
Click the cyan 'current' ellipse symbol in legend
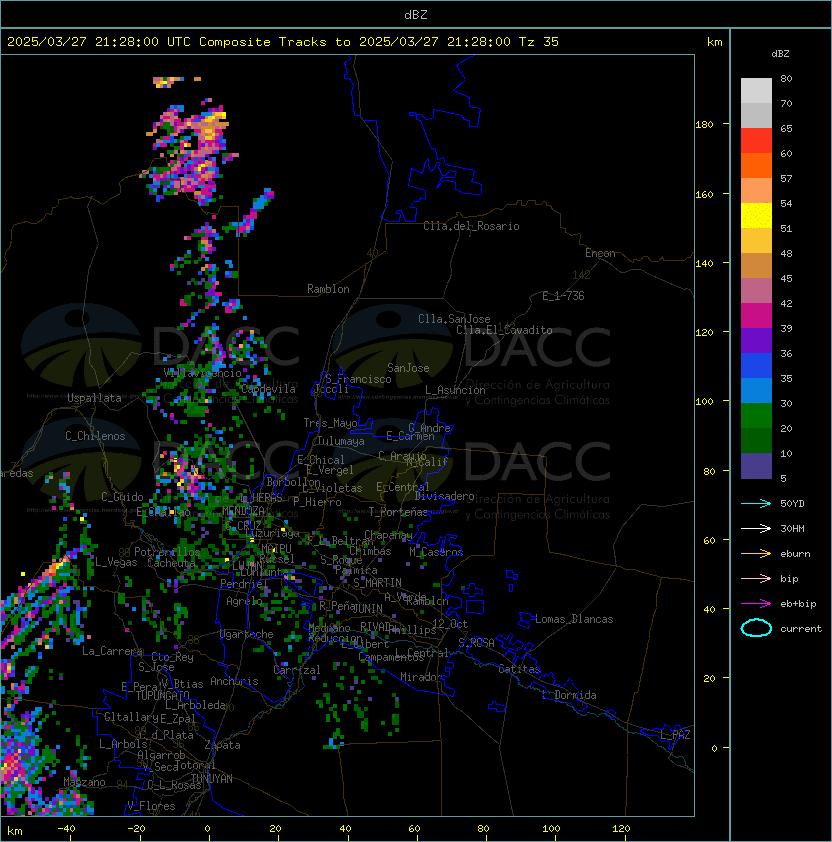[756, 628]
